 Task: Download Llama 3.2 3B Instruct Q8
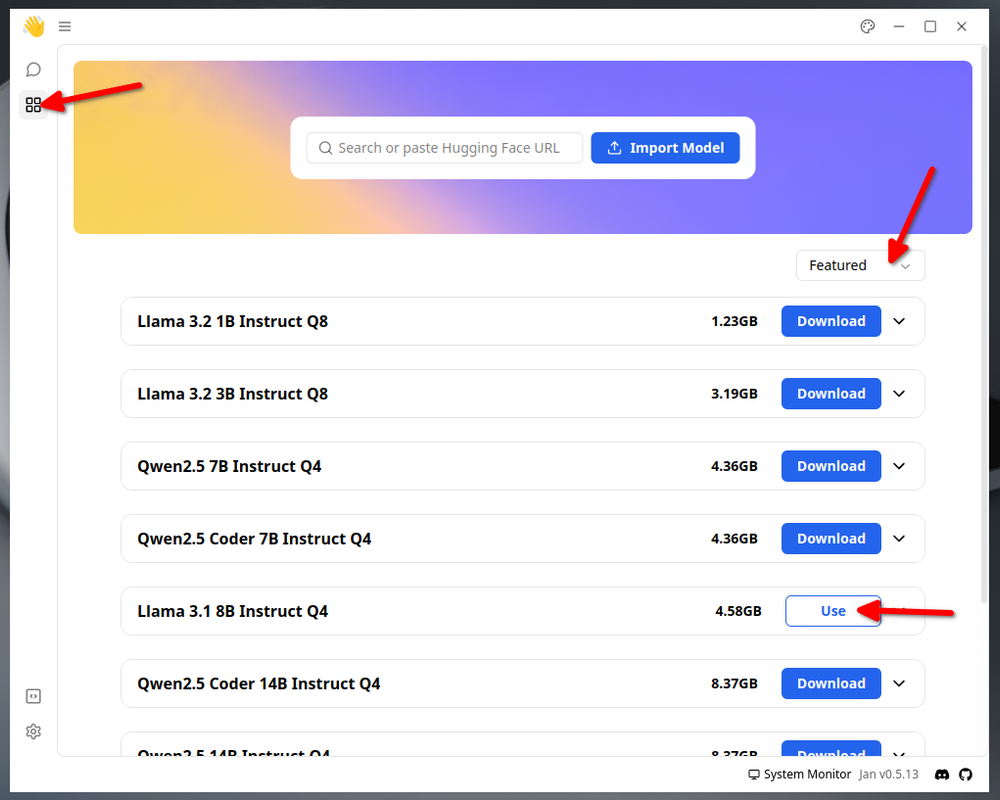(x=831, y=394)
